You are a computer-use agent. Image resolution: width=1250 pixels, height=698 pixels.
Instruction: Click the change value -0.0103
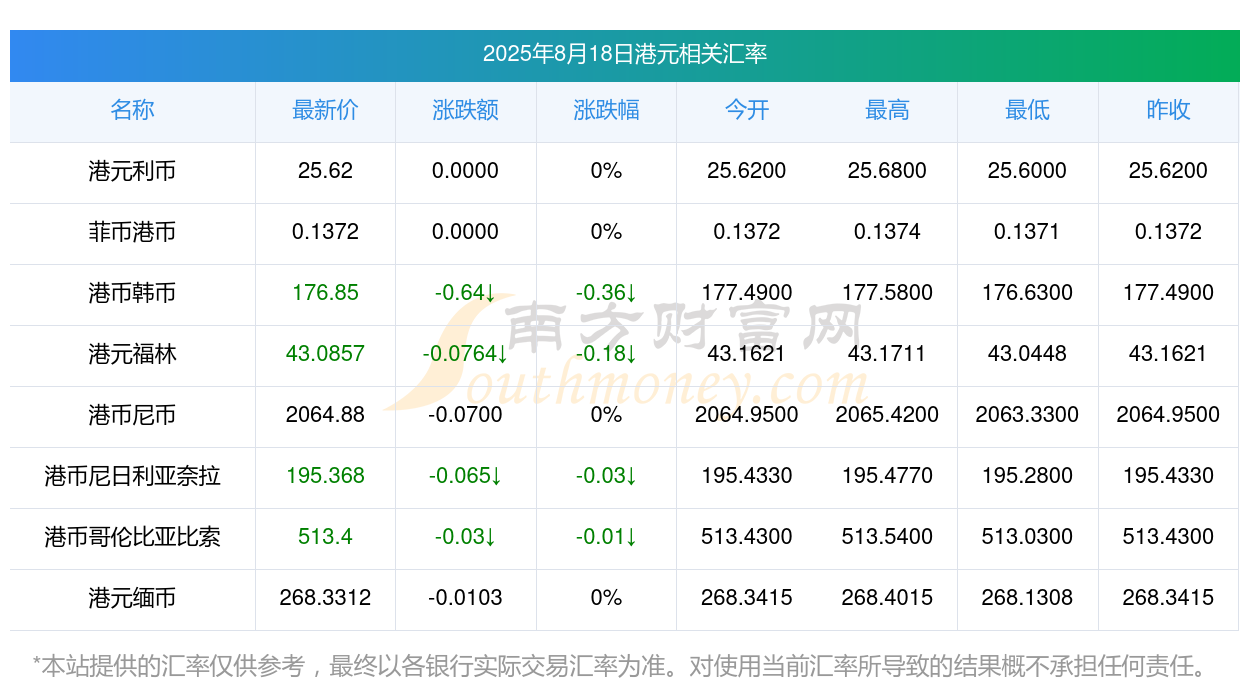click(x=465, y=598)
